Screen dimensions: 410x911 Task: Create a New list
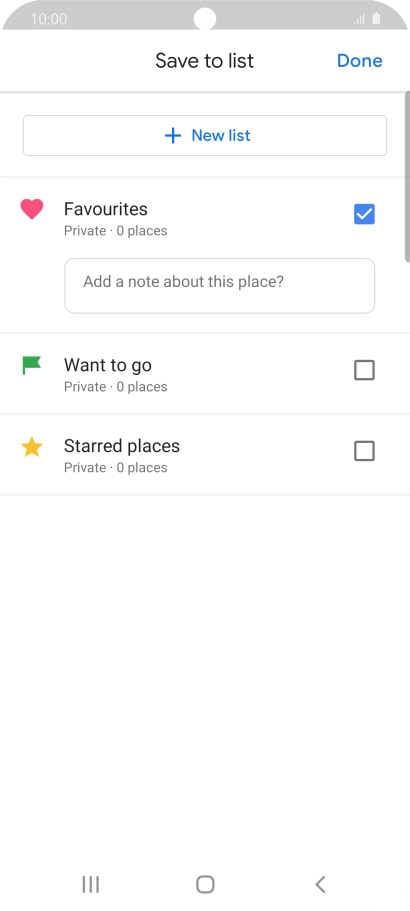click(x=205, y=135)
